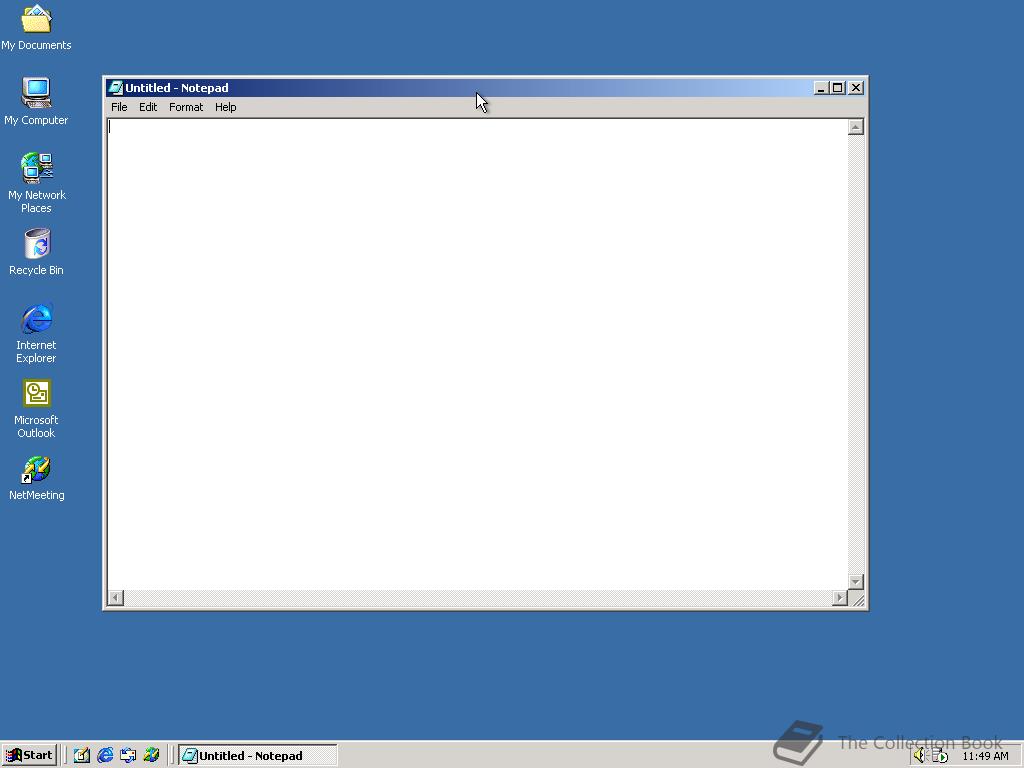Viewport: 1024px width, 768px height.
Task: Click the Start button
Action: 29,755
